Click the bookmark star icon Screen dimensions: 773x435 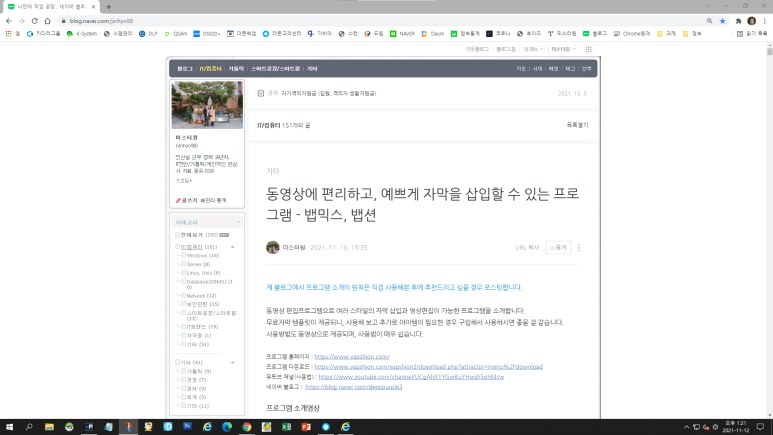pyautogui.click(x=723, y=21)
